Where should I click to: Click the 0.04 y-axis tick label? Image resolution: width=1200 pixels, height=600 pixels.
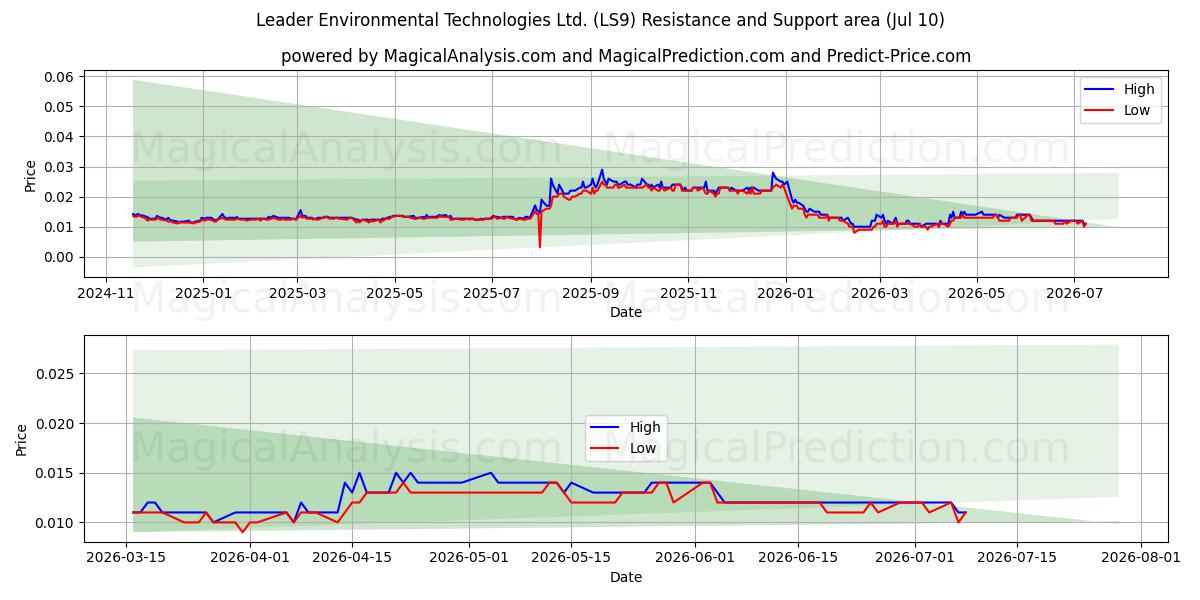[60, 137]
